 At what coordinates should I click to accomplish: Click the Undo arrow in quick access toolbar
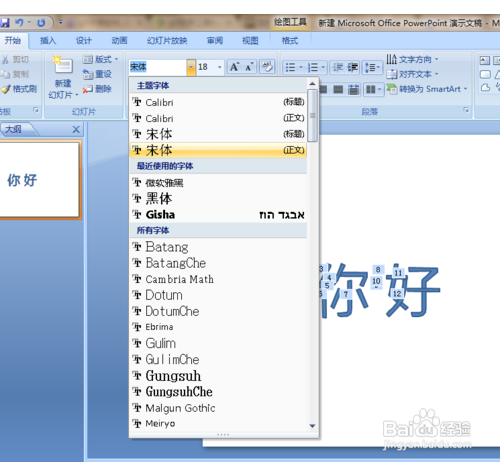coord(19,22)
